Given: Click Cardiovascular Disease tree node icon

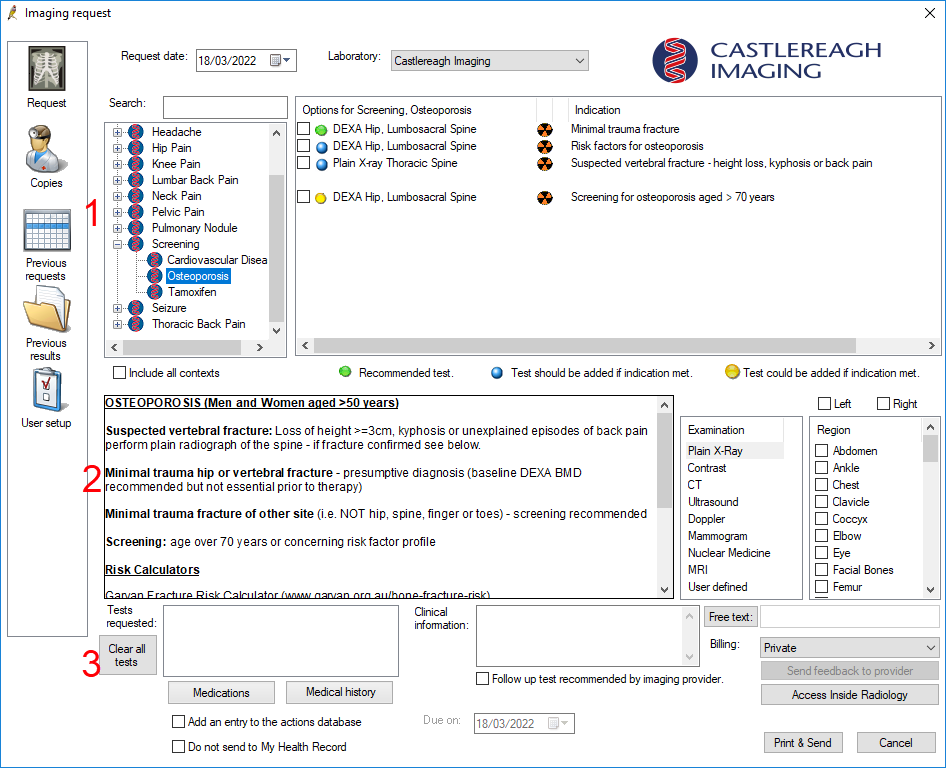Looking at the screenshot, I should coord(155,260).
